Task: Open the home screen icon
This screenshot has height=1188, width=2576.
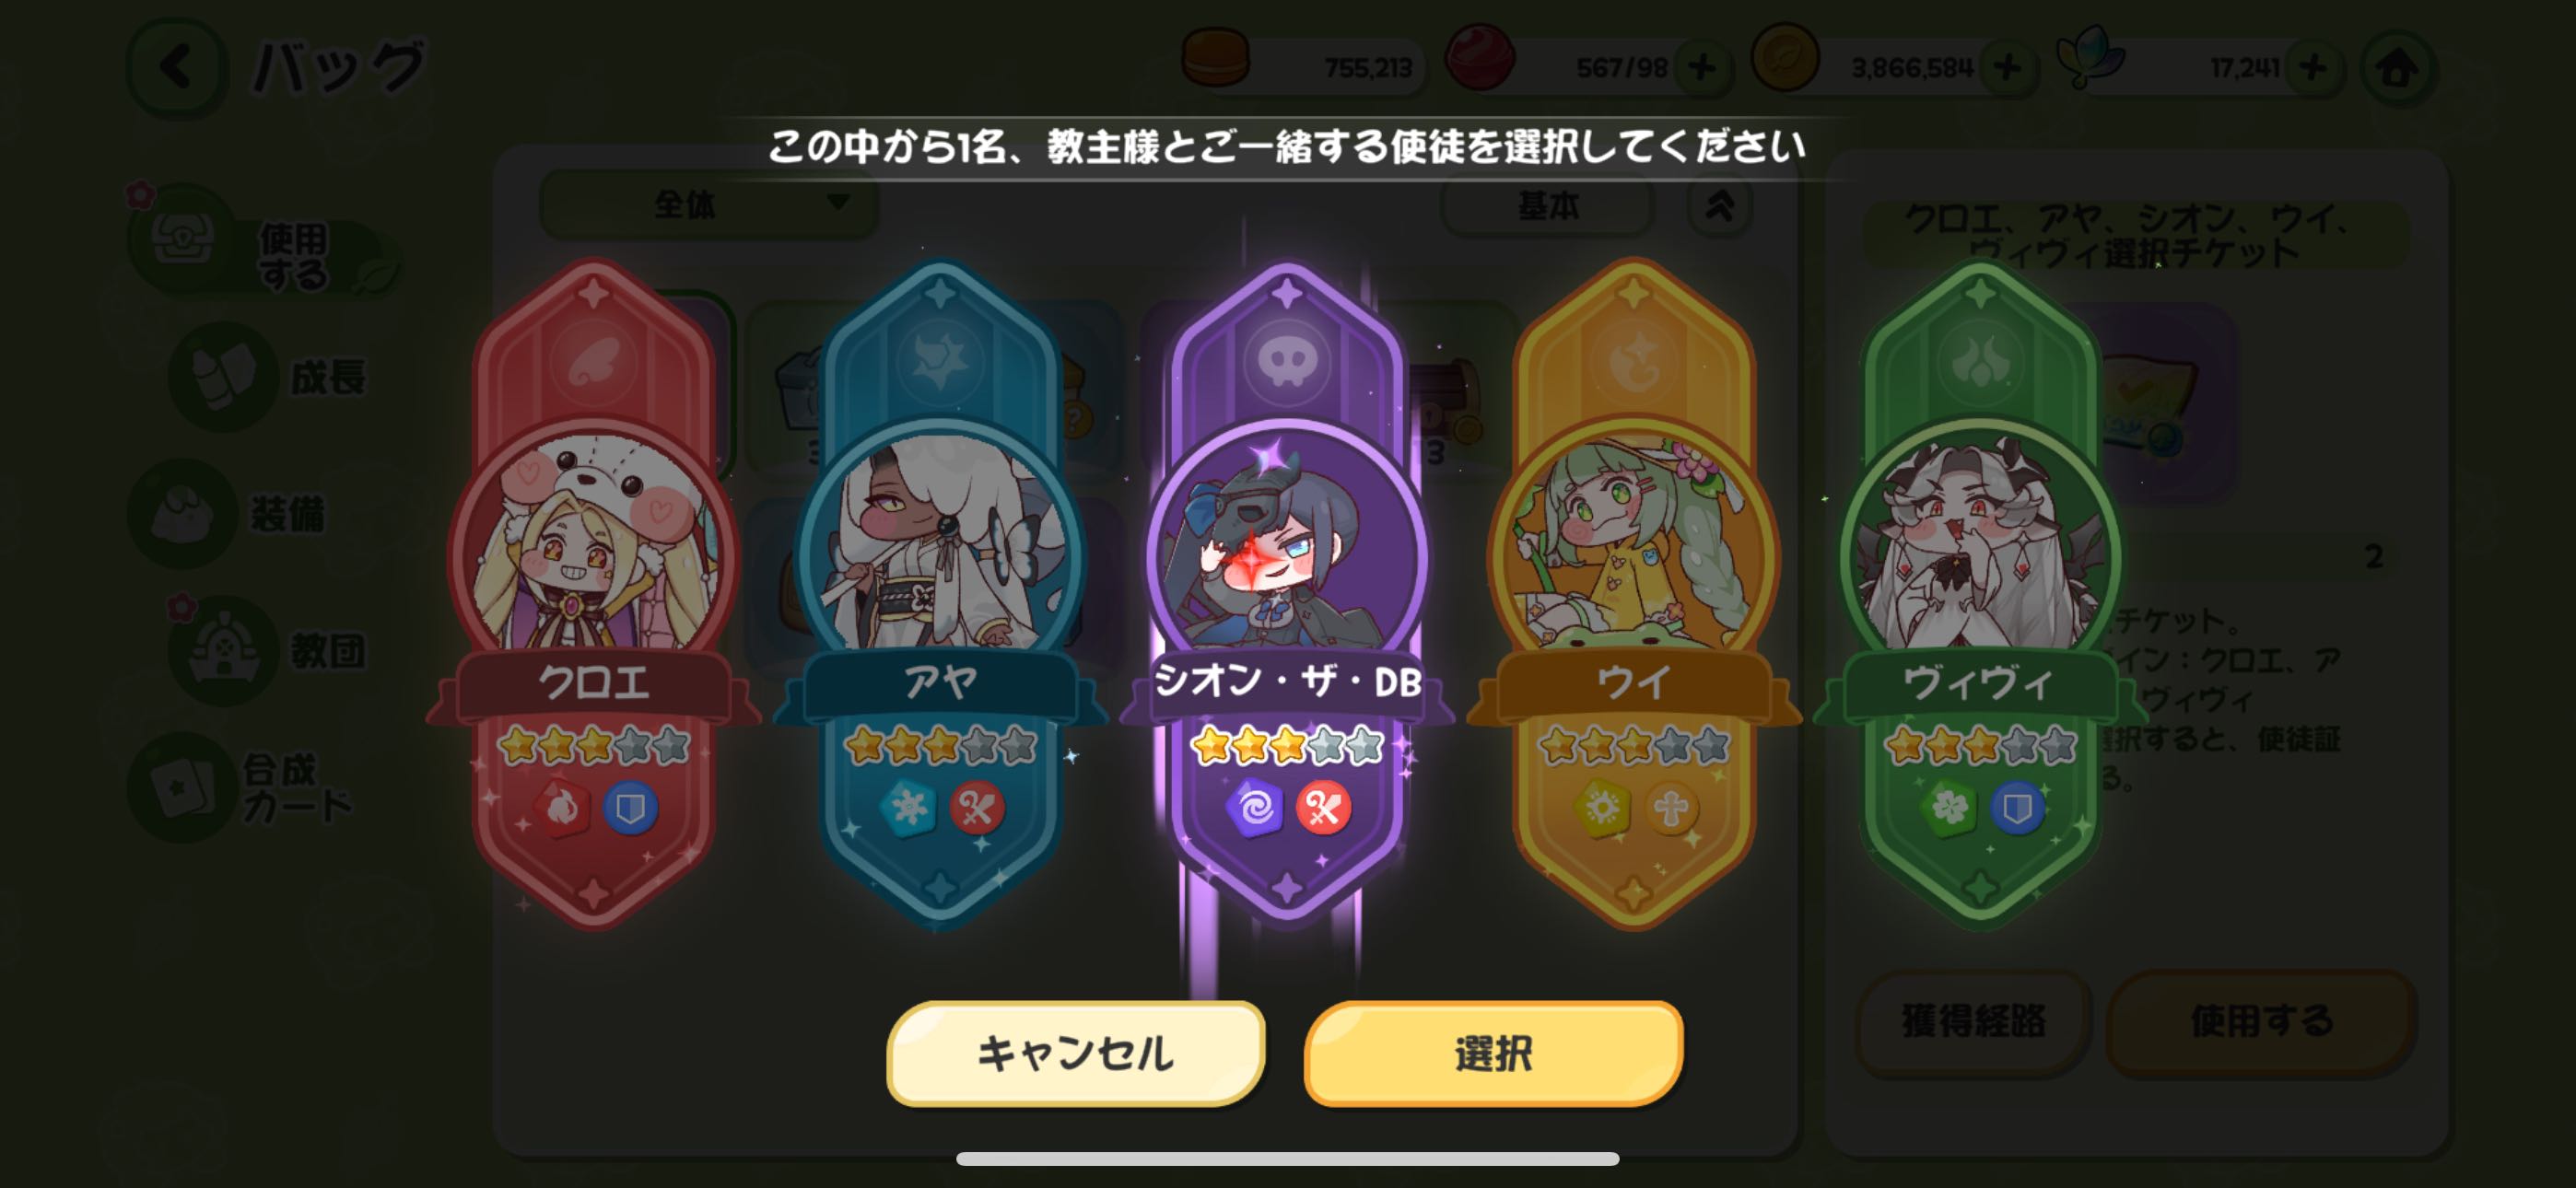Action: tap(2397, 68)
